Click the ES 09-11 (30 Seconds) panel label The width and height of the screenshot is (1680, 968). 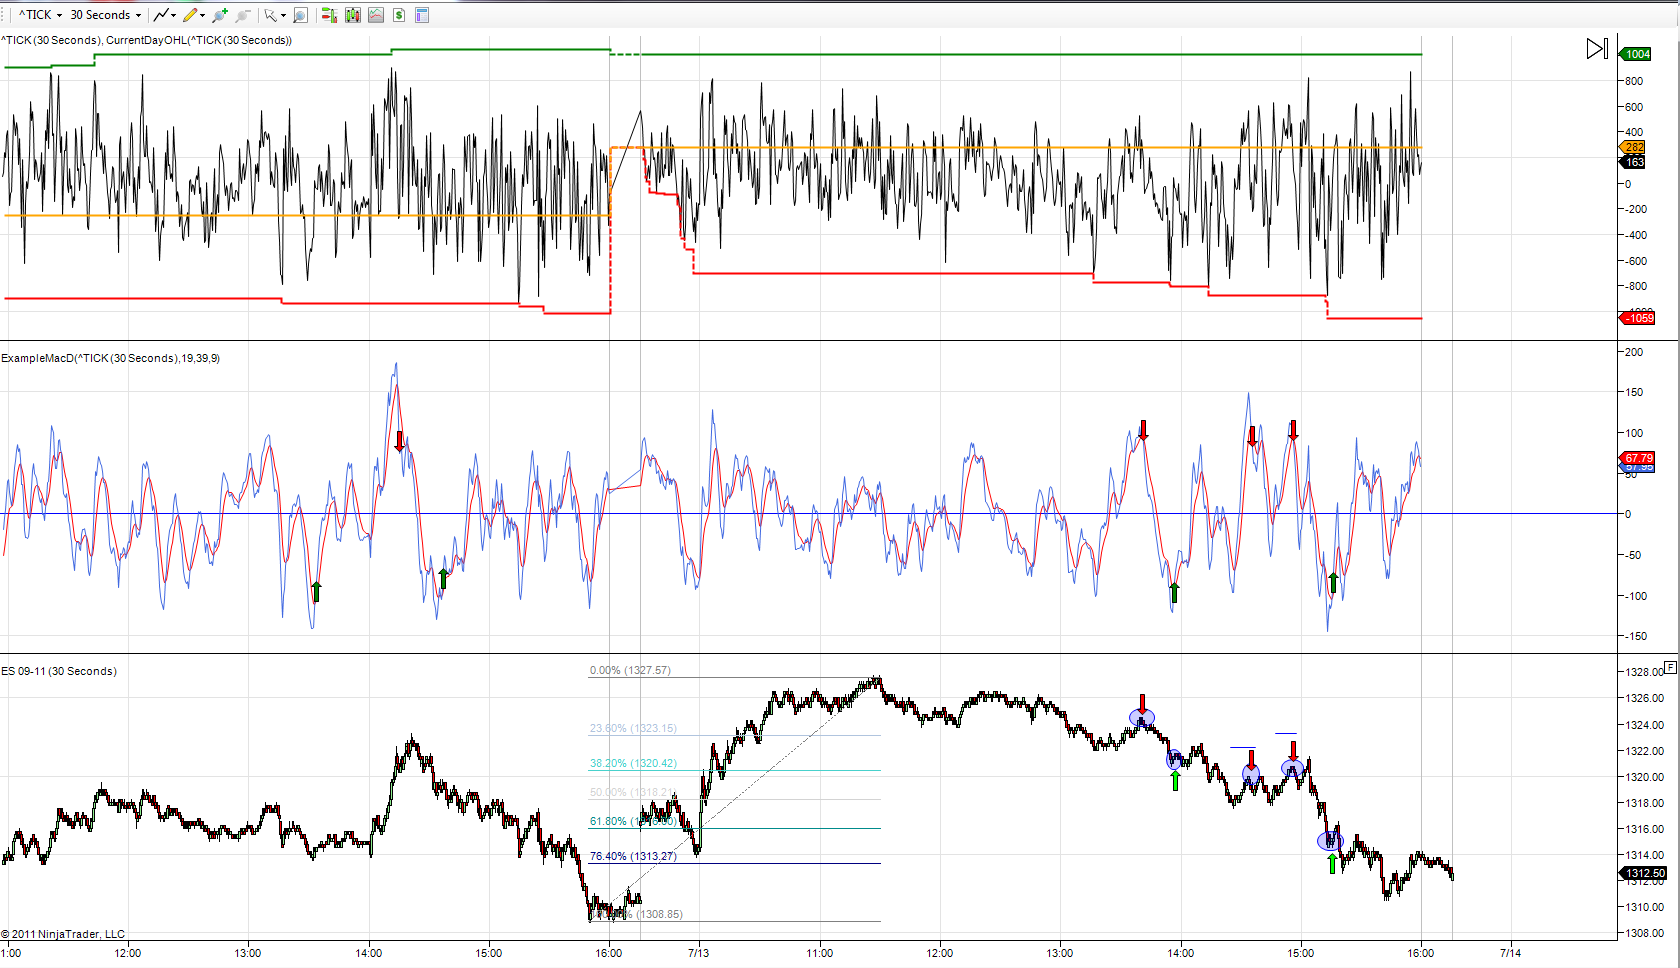[x=59, y=671]
